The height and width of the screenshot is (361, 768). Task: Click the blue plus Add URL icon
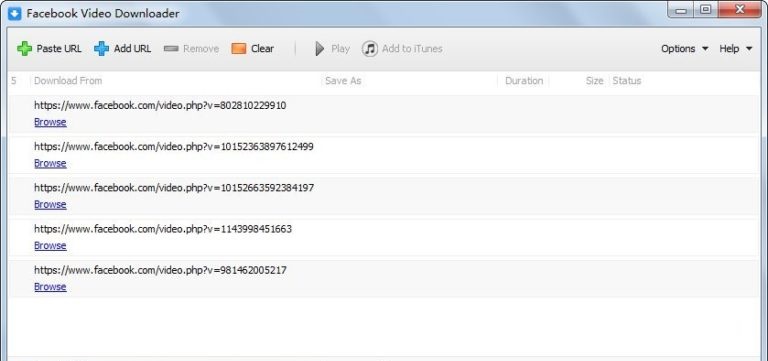pos(101,48)
